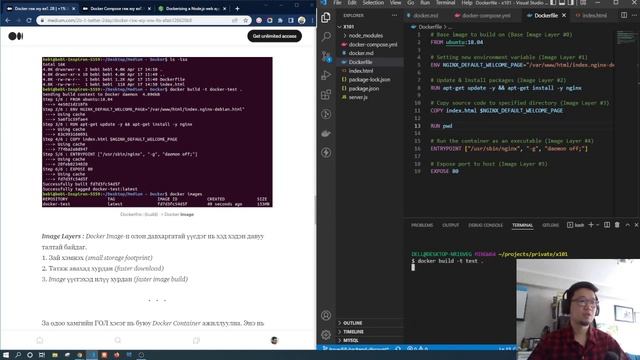Switch to Docker Compose browser tab
Viewport: 640px width, 360px height.
point(116,8)
